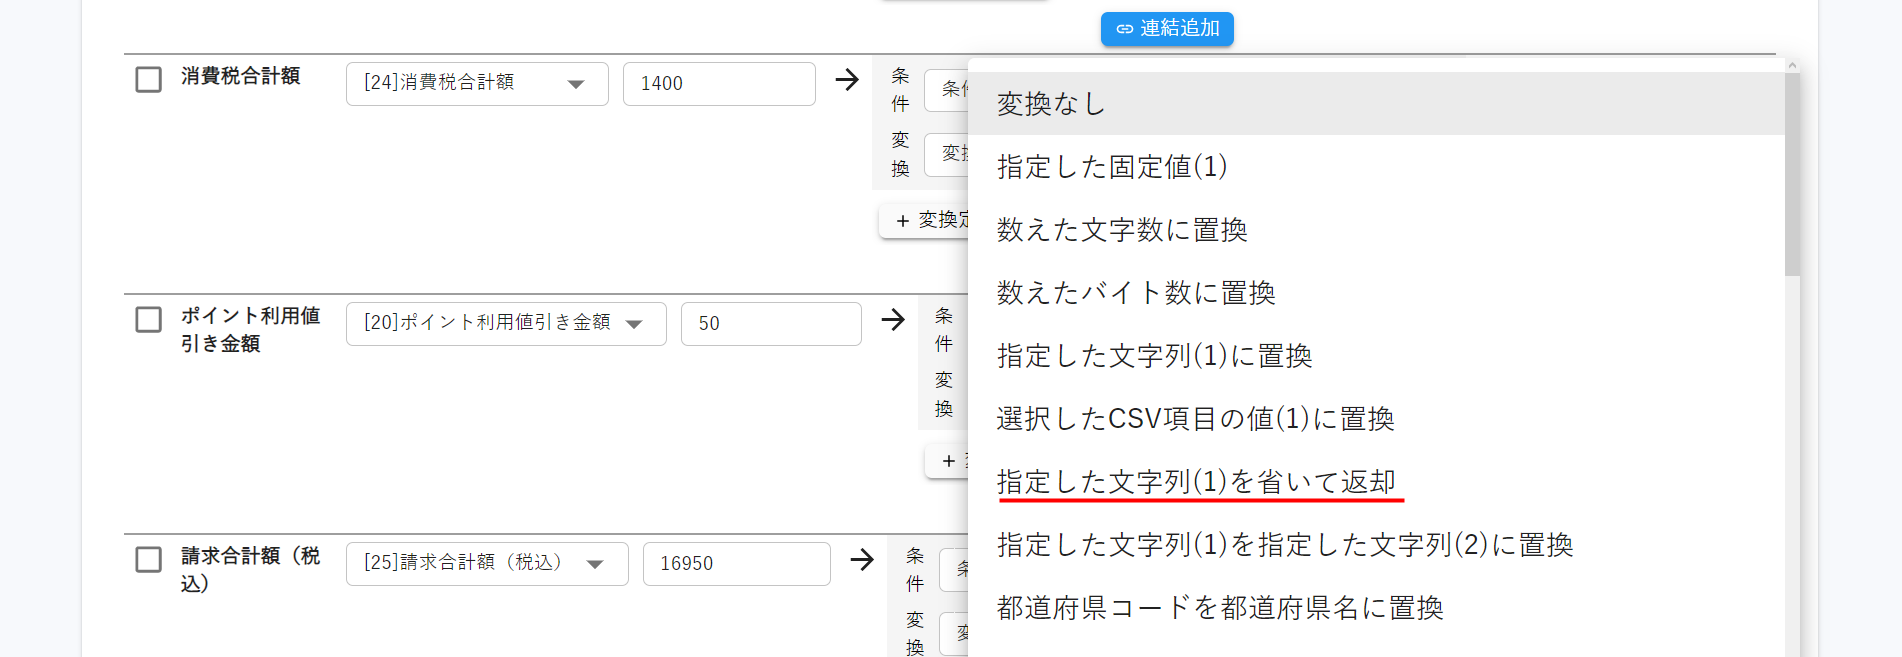Click arrow icon in 消費税合計額 row
The width and height of the screenshot is (1902, 657).
(x=847, y=80)
